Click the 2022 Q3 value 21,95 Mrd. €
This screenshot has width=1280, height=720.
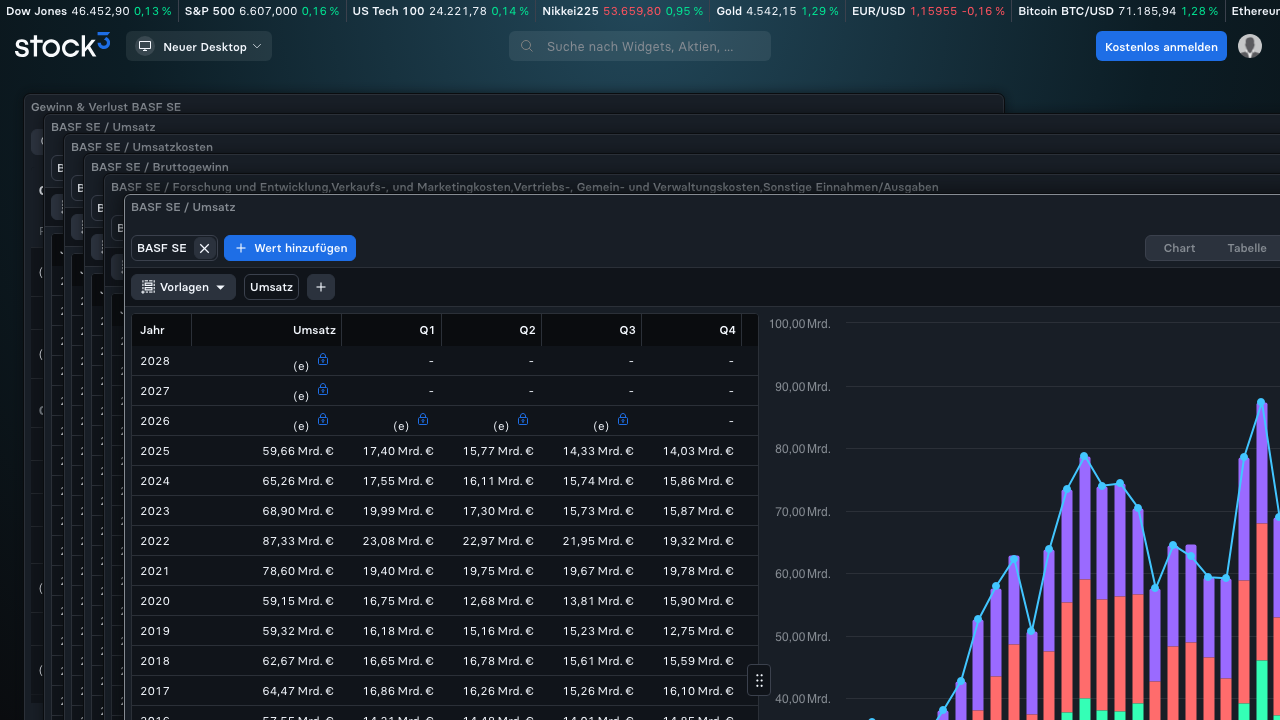tap(598, 541)
